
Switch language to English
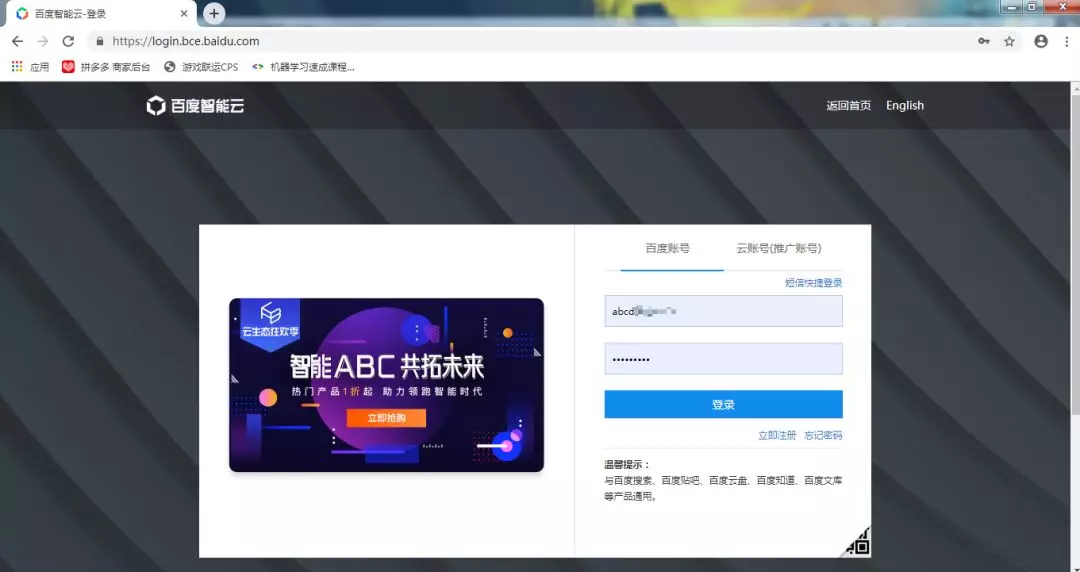[905, 105]
